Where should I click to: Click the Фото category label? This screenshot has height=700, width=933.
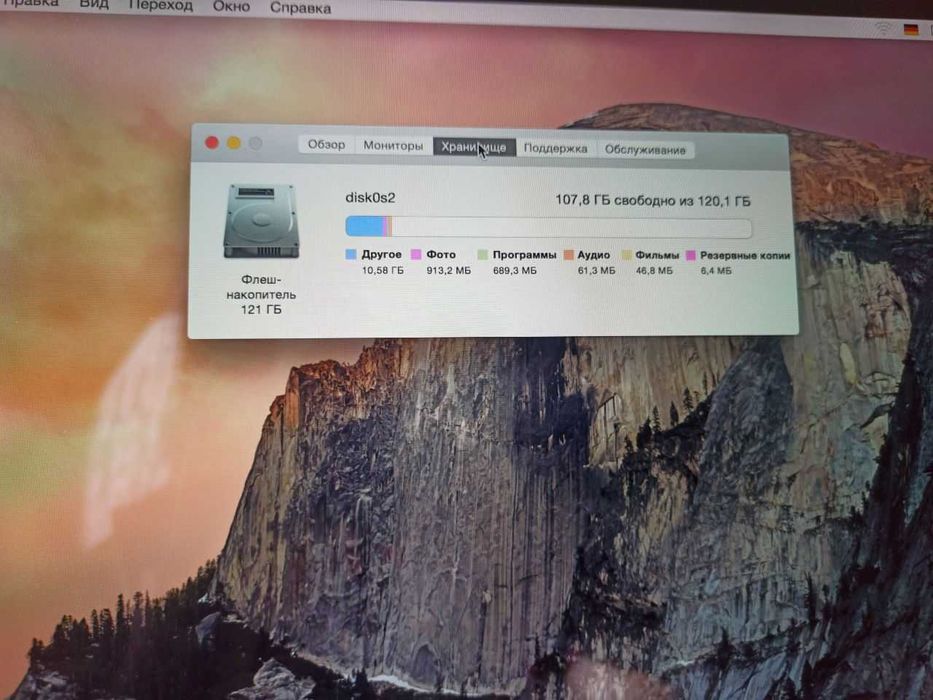tap(441, 254)
